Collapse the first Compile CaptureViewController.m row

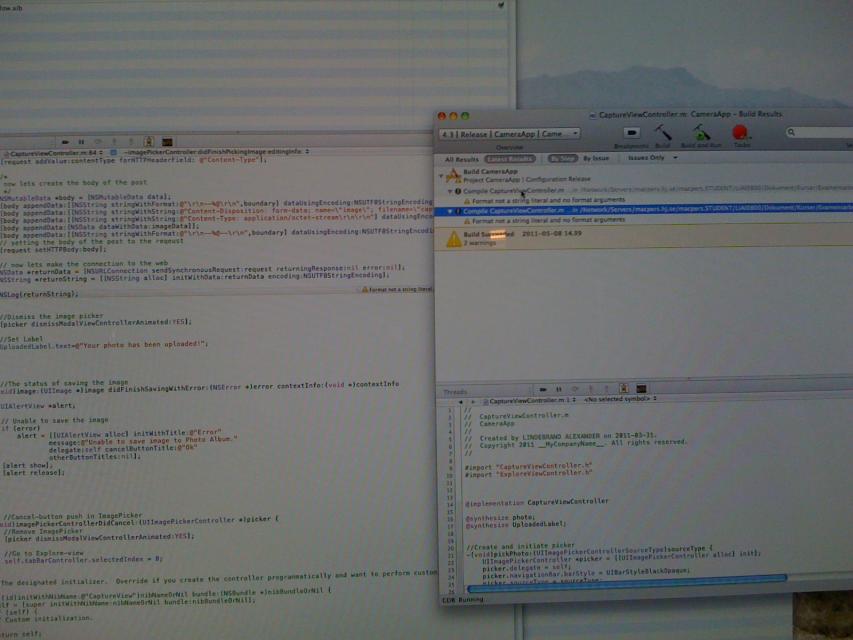coord(450,192)
